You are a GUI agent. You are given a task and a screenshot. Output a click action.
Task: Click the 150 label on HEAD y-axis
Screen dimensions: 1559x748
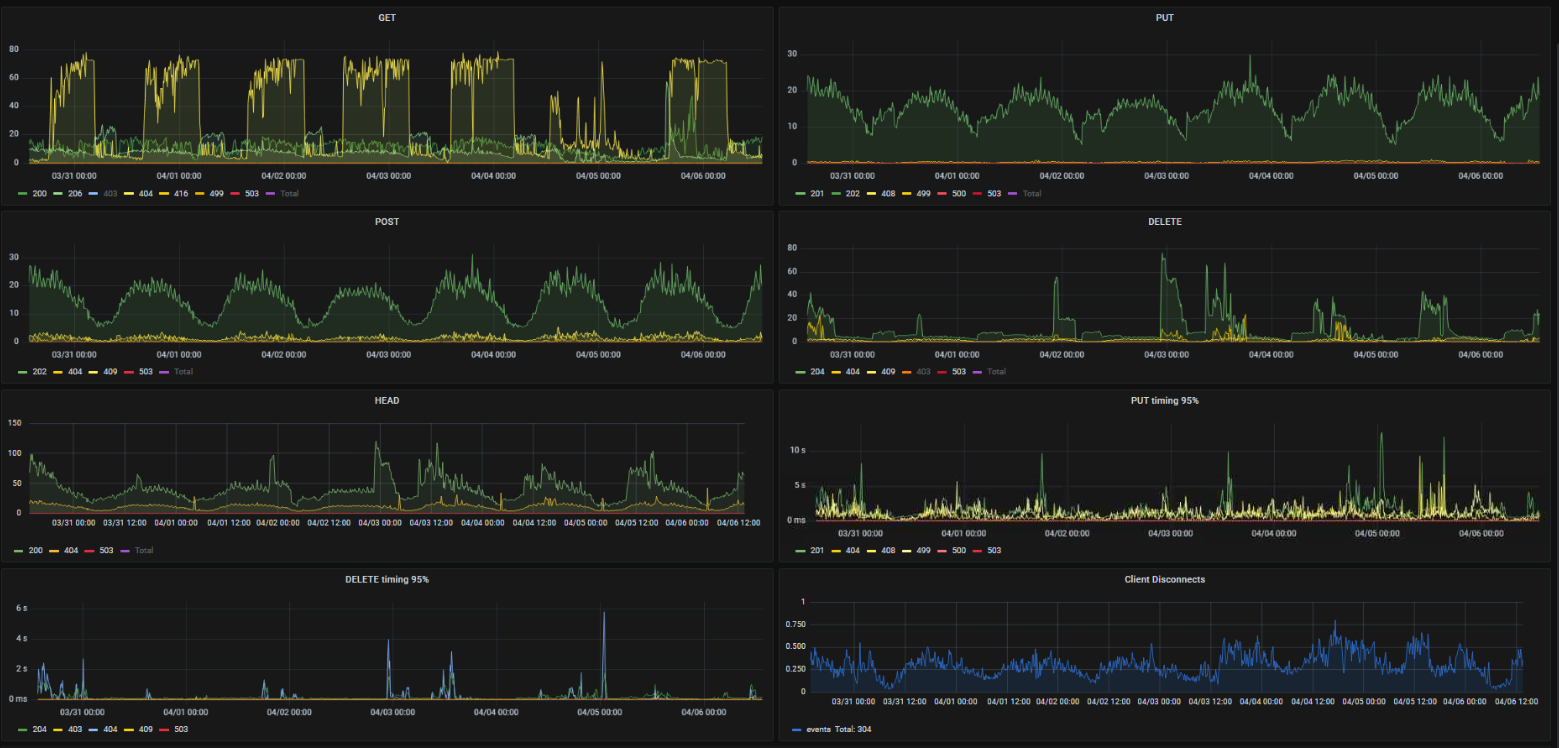click(15, 423)
